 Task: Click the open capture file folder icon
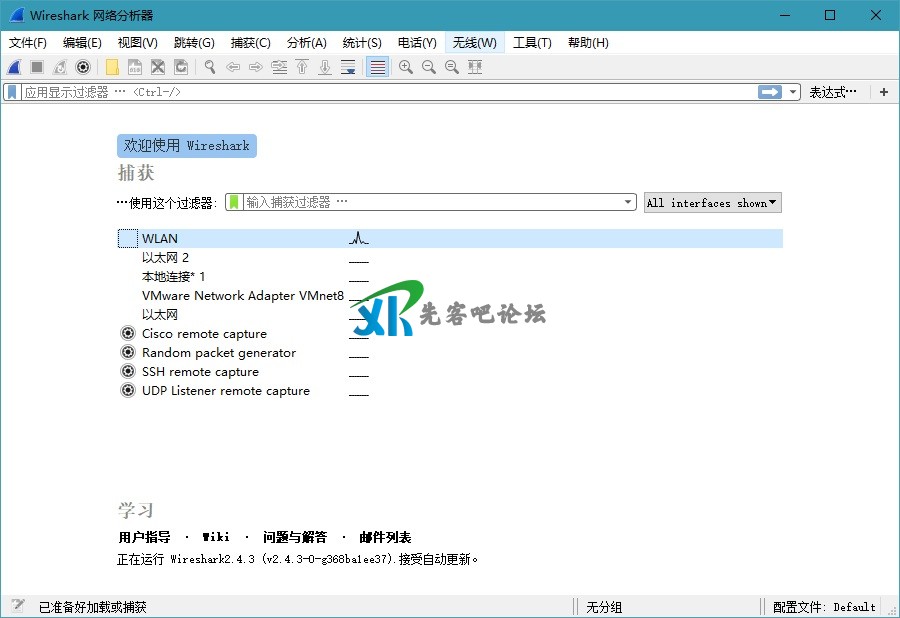click(112, 67)
